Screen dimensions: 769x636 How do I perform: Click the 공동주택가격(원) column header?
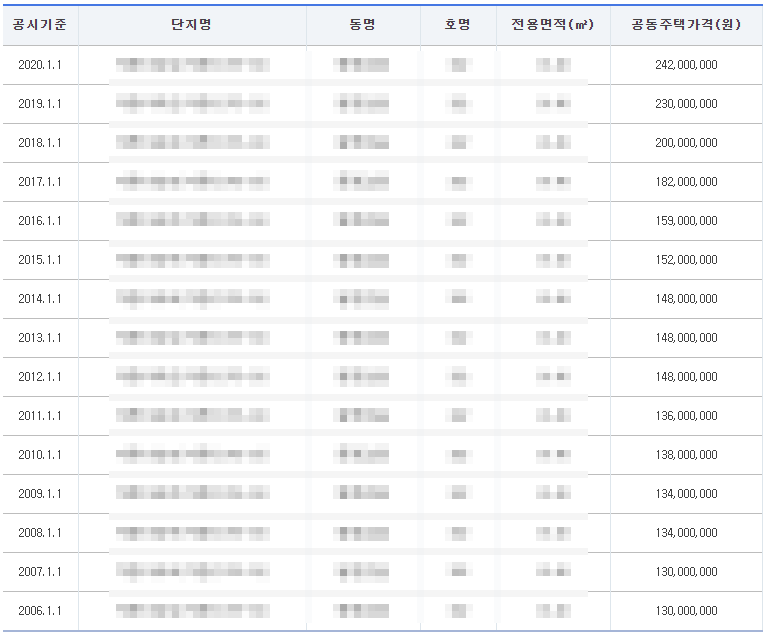686,25
